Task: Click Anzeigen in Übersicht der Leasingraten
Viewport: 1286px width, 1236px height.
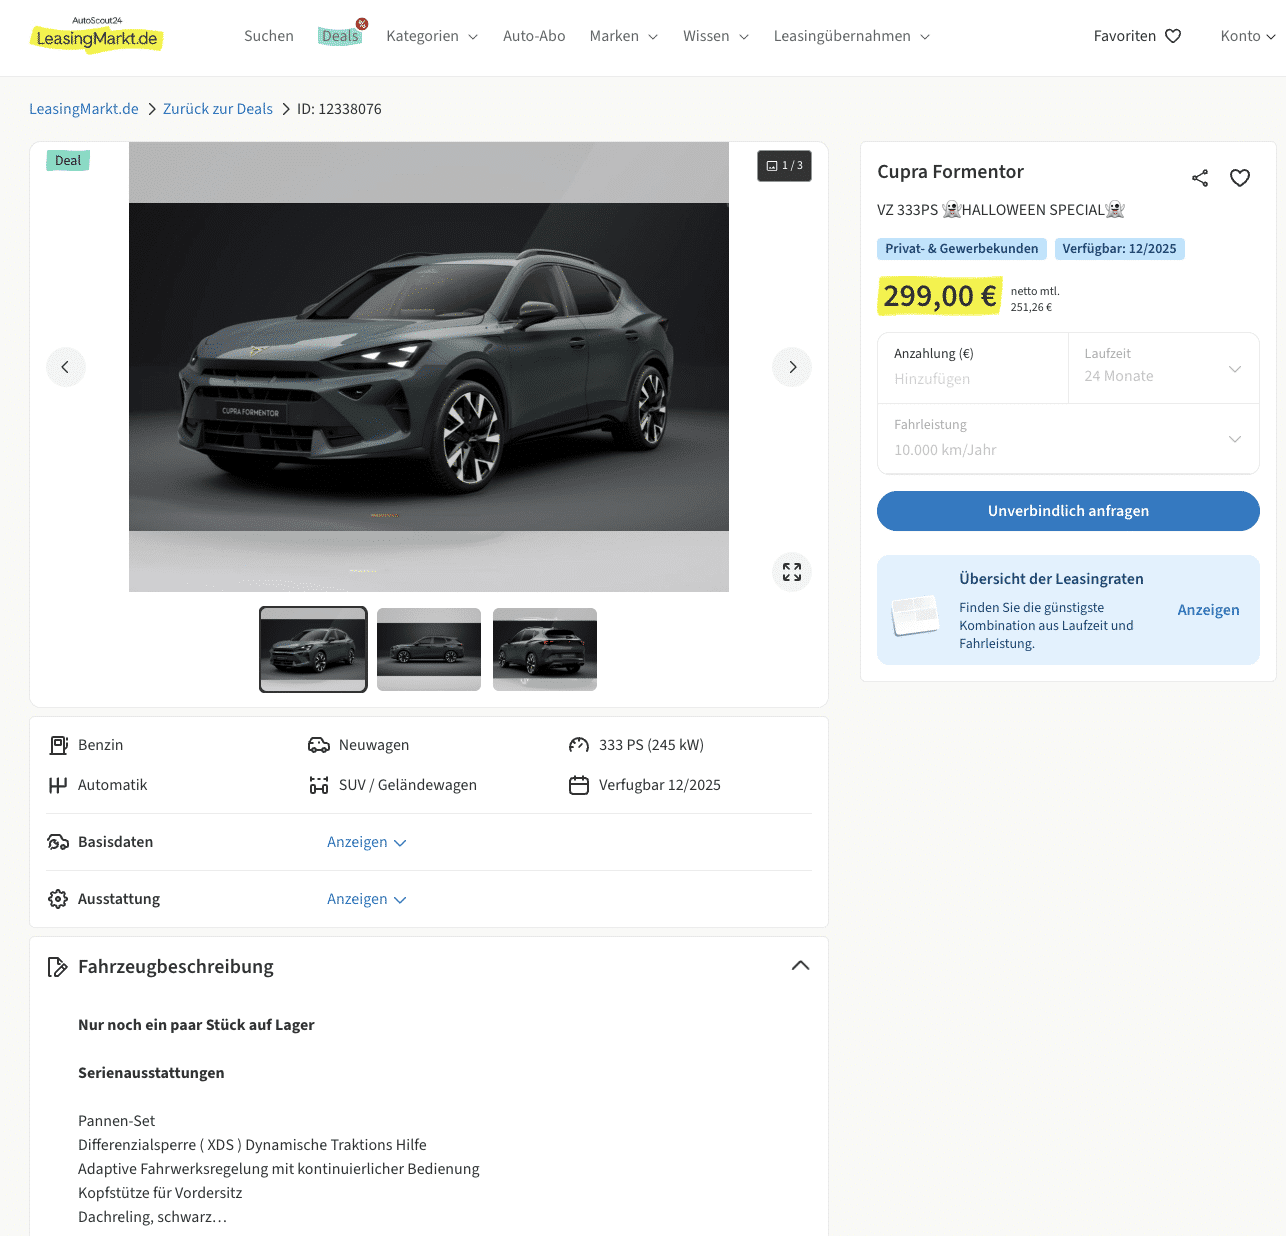Action: tap(1208, 610)
